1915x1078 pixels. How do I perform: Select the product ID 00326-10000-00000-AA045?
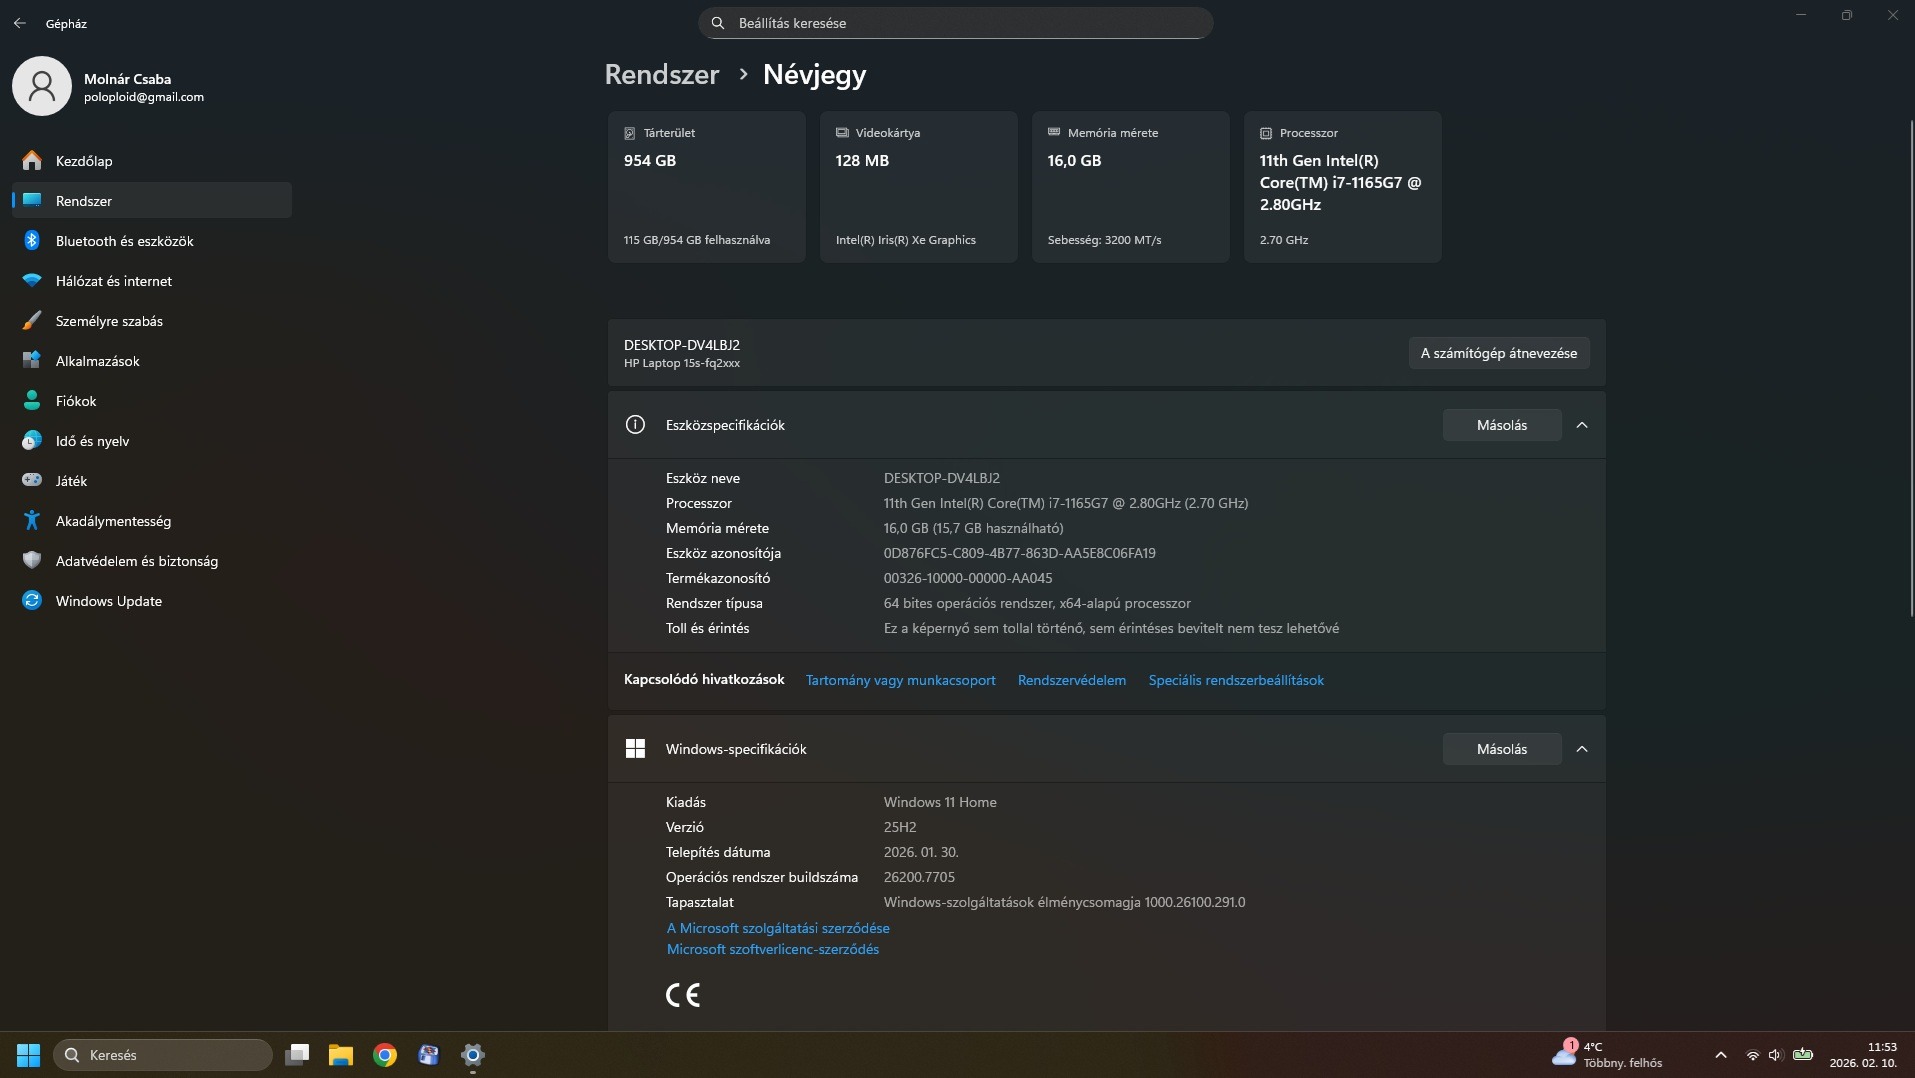(x=968, y=578)
